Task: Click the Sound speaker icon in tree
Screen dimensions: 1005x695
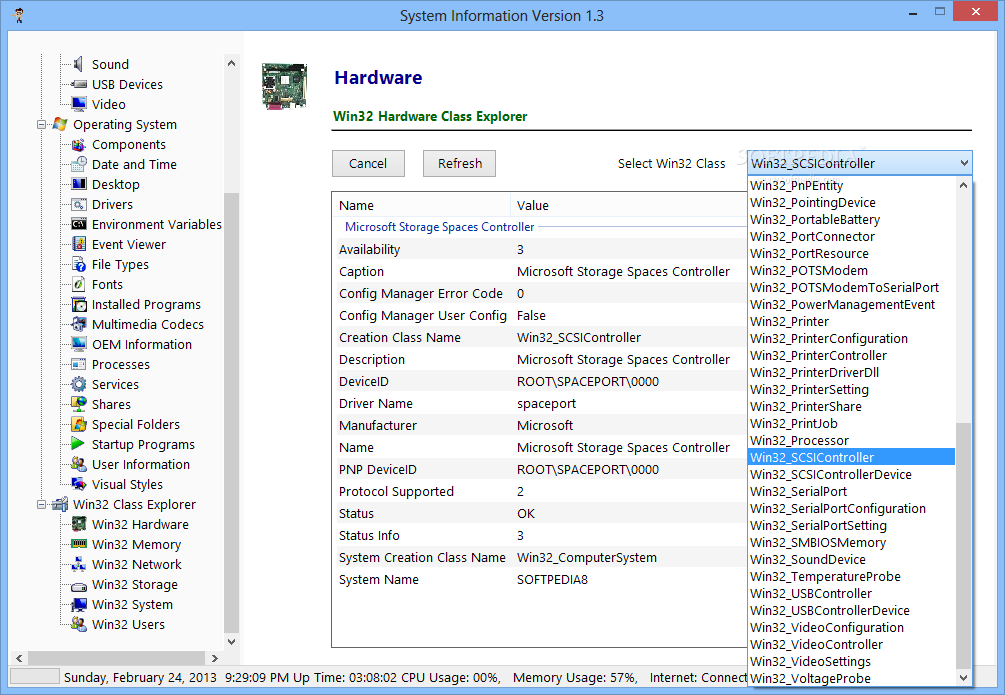Action: [x=78, y=64]
